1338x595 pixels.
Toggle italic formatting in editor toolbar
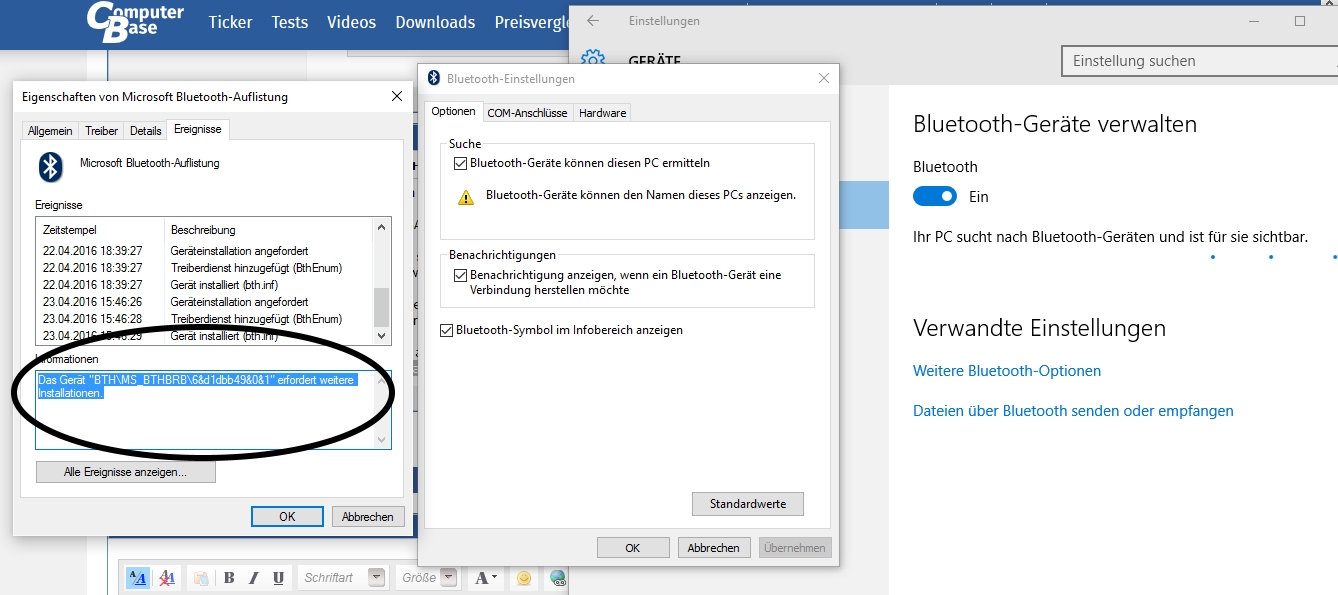click(253, 578)
